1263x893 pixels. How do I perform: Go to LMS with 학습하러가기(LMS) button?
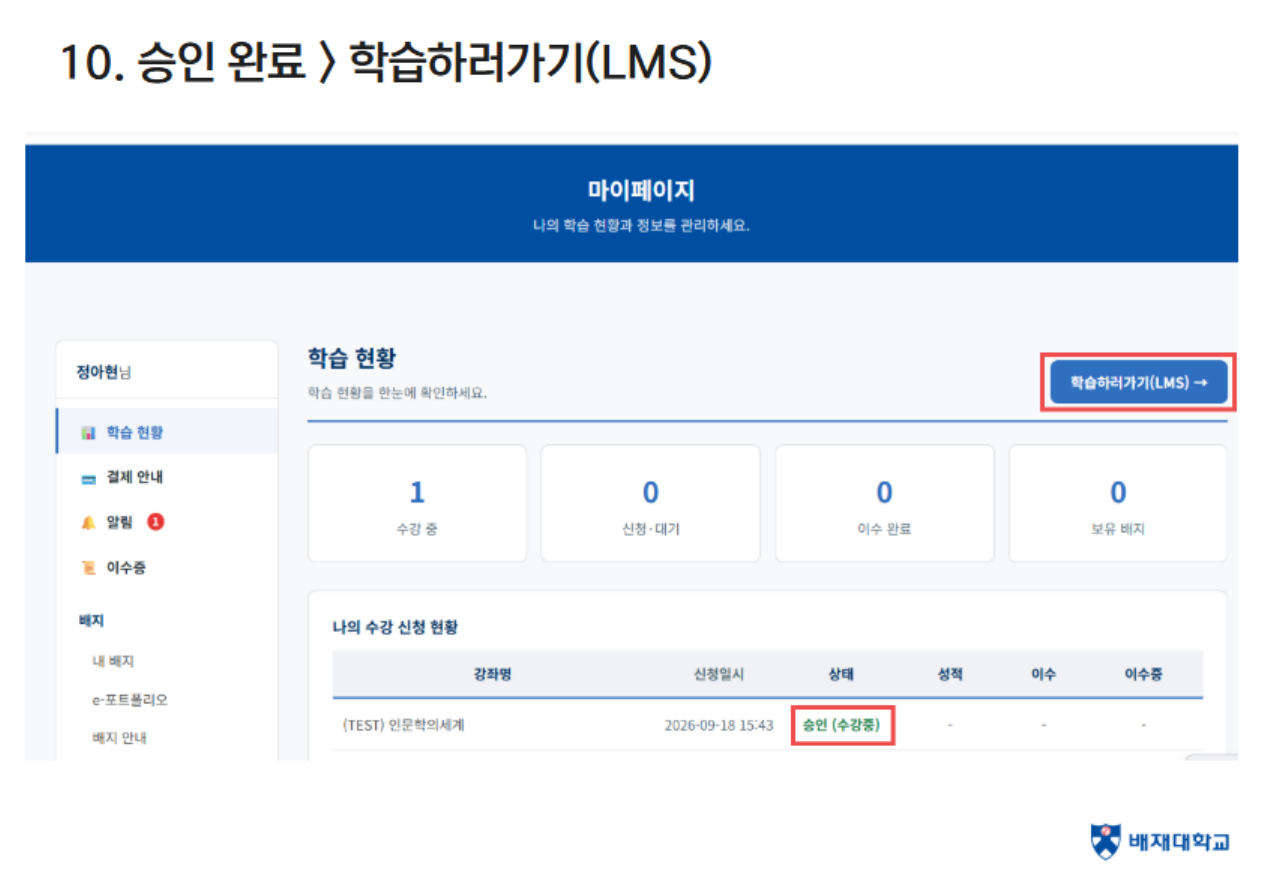[x=1139, y=382]
